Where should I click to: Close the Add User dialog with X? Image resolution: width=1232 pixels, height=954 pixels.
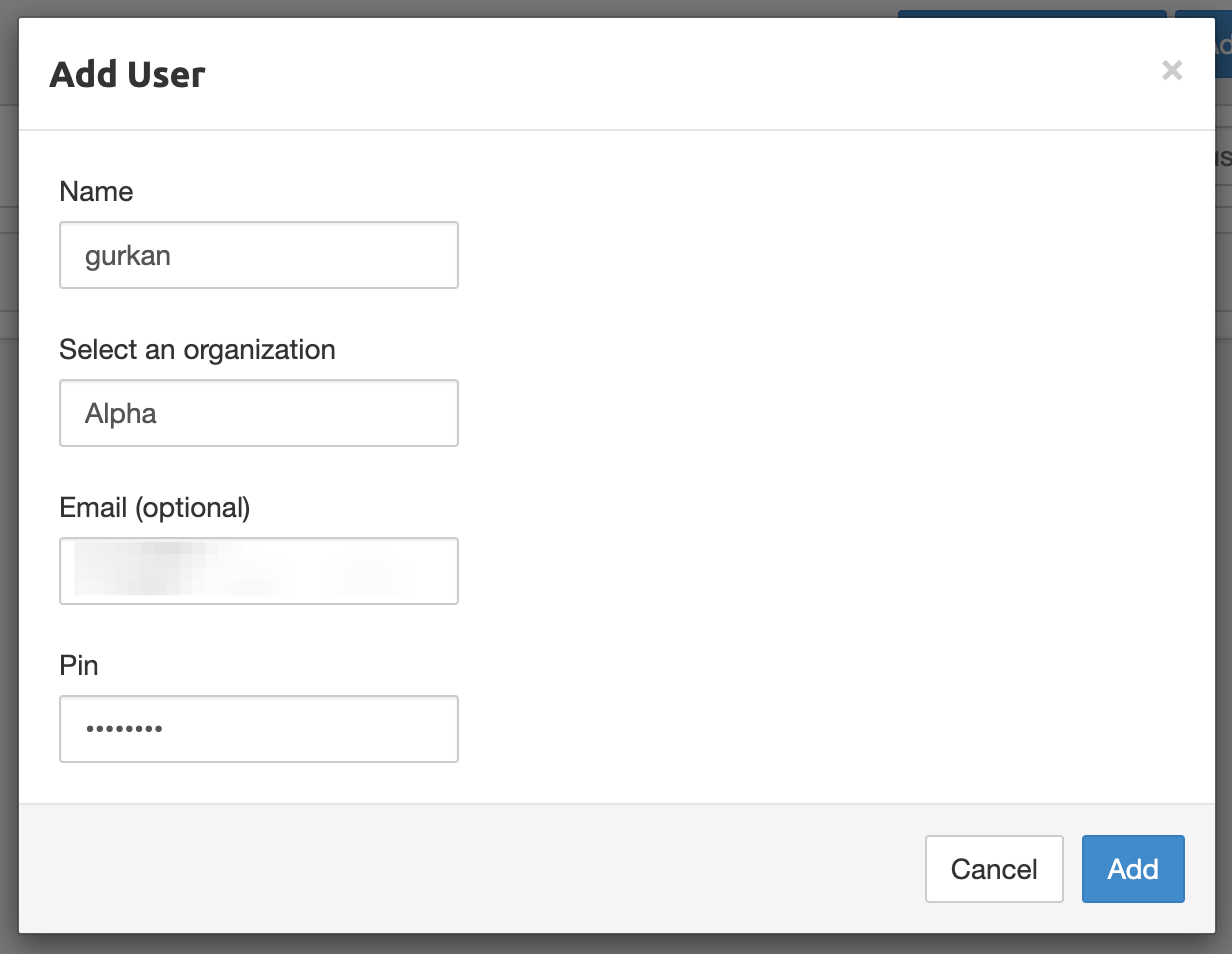(x=1172, y=71)
